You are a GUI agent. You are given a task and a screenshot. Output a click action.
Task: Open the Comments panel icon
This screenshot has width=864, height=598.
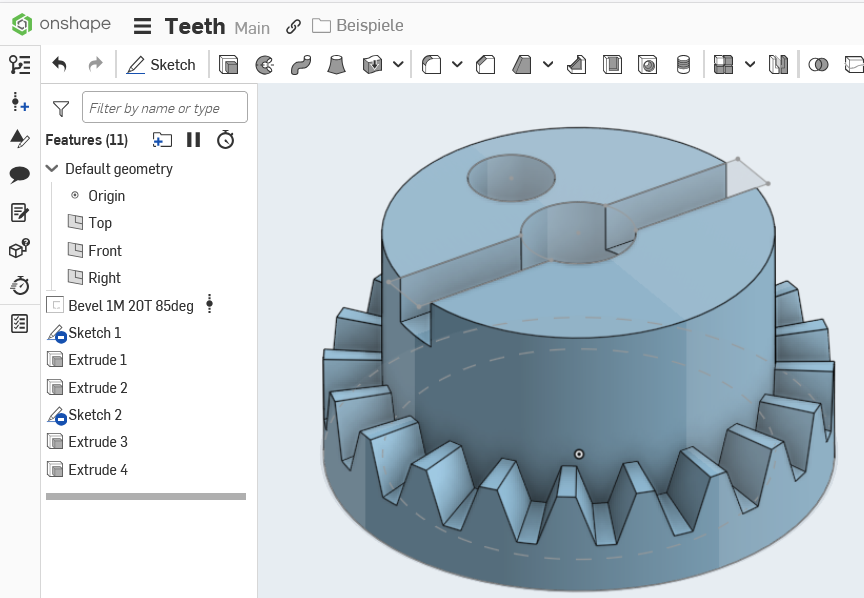click(x=19, y=175)
